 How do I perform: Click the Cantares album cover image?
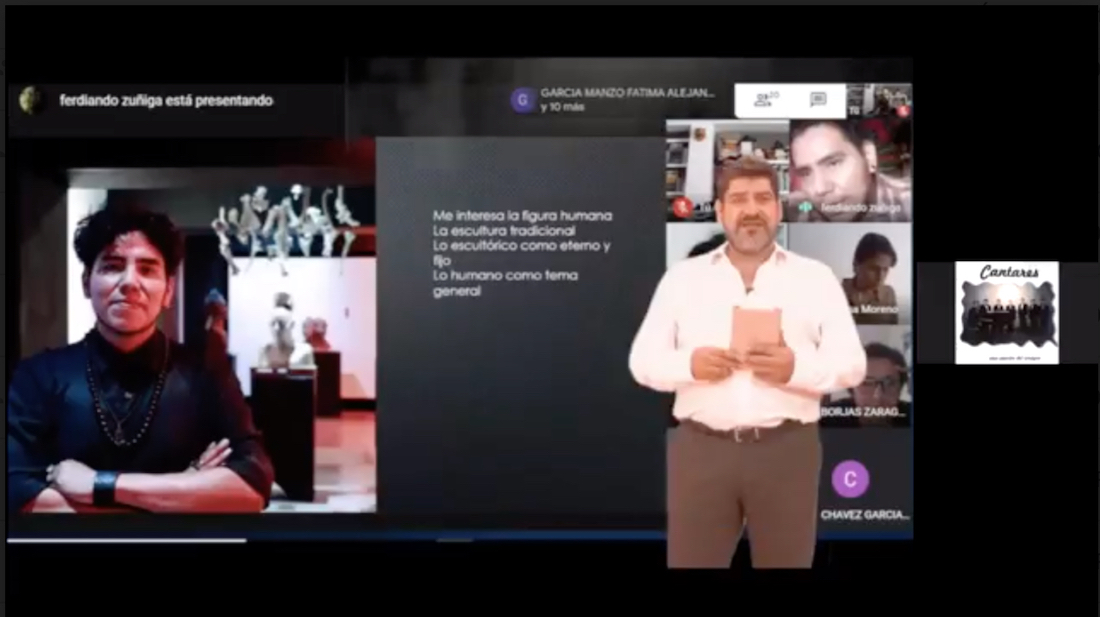(1007, 313)
